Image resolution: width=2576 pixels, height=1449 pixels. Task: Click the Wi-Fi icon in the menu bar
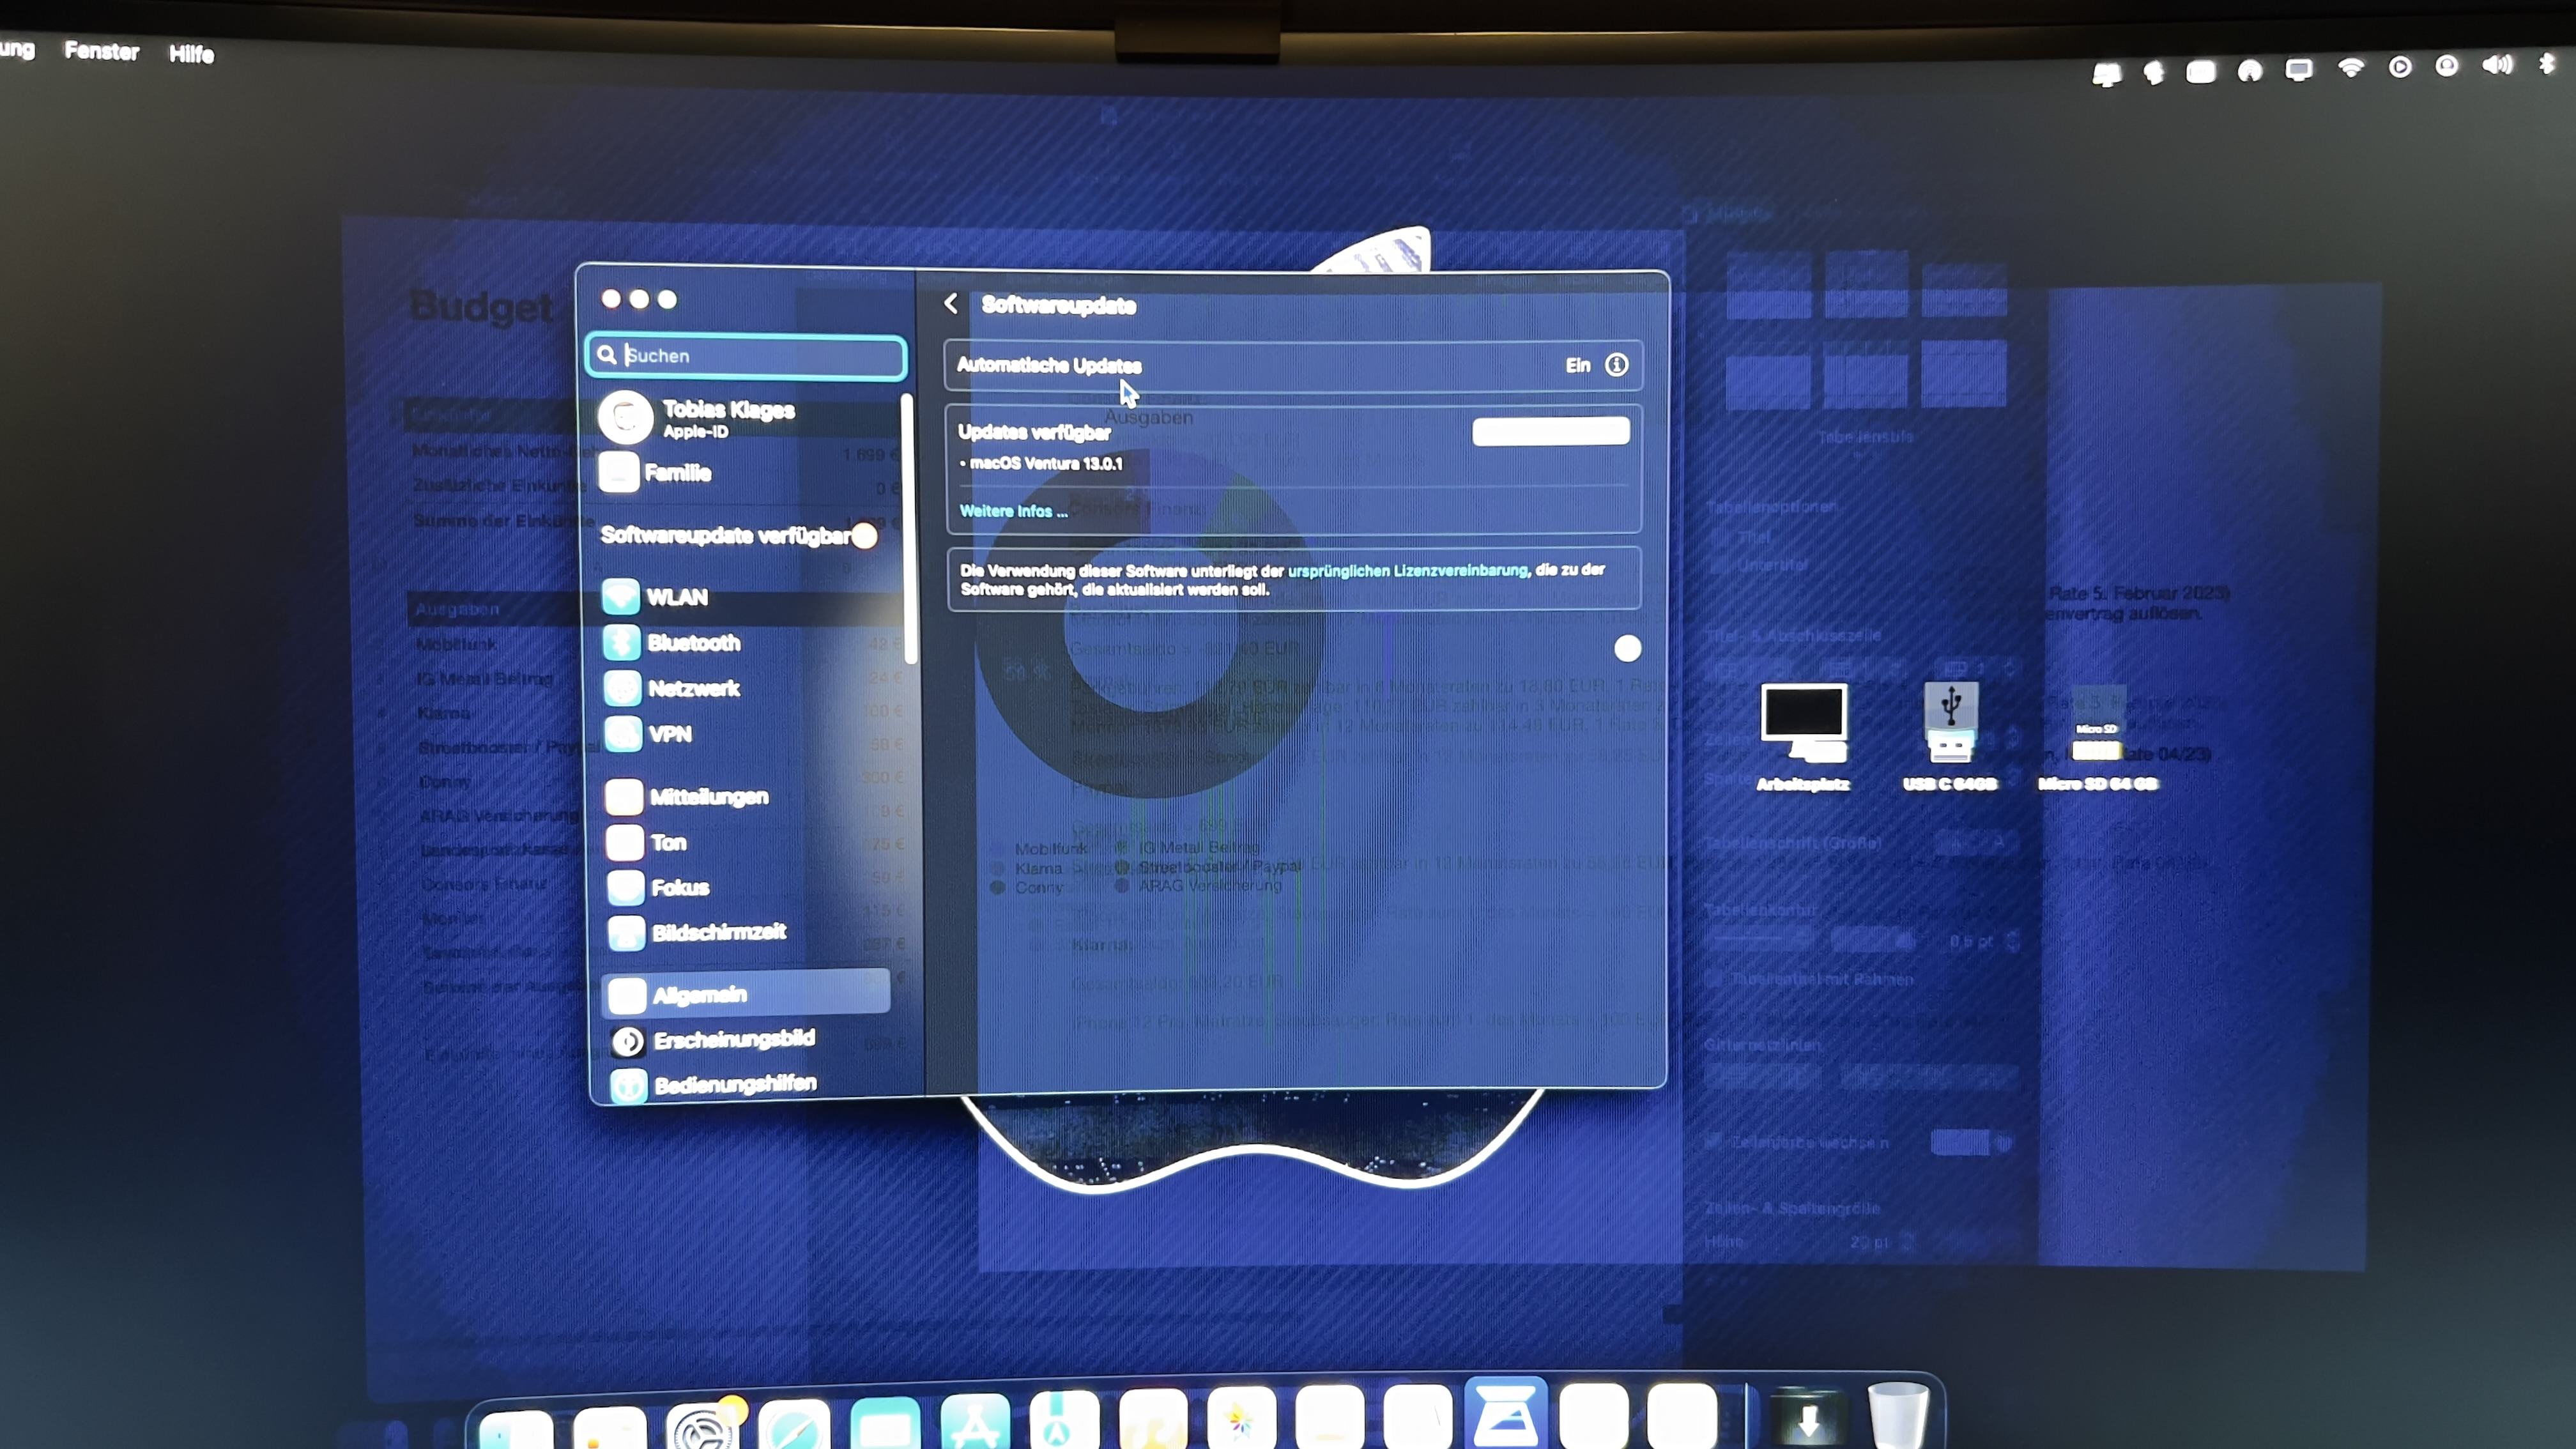(x=2351, y=67)
